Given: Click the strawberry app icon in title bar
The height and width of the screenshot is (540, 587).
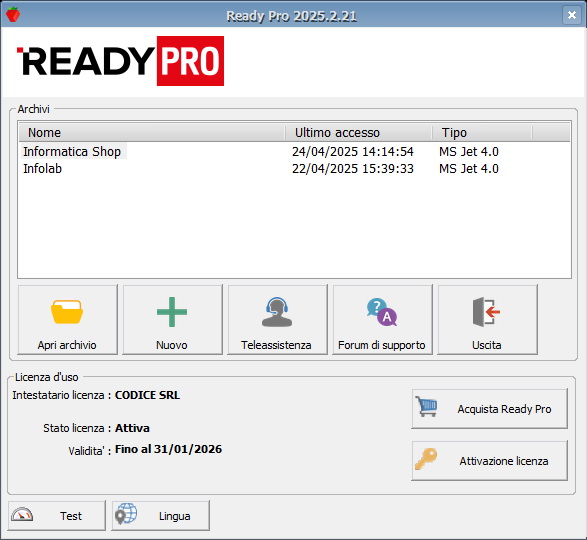Looking at the screenshot, I should coord(13,15).
